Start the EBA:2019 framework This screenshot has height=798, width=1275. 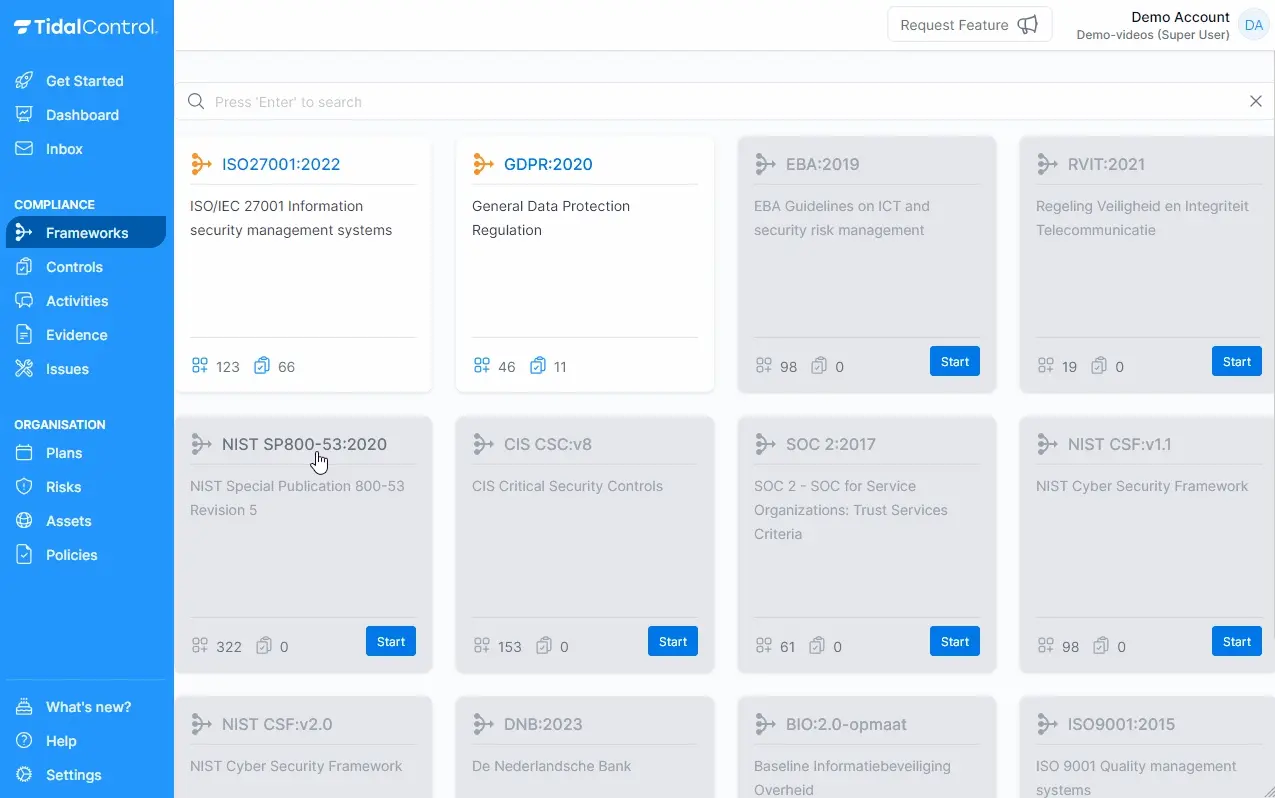coord(955,361)
